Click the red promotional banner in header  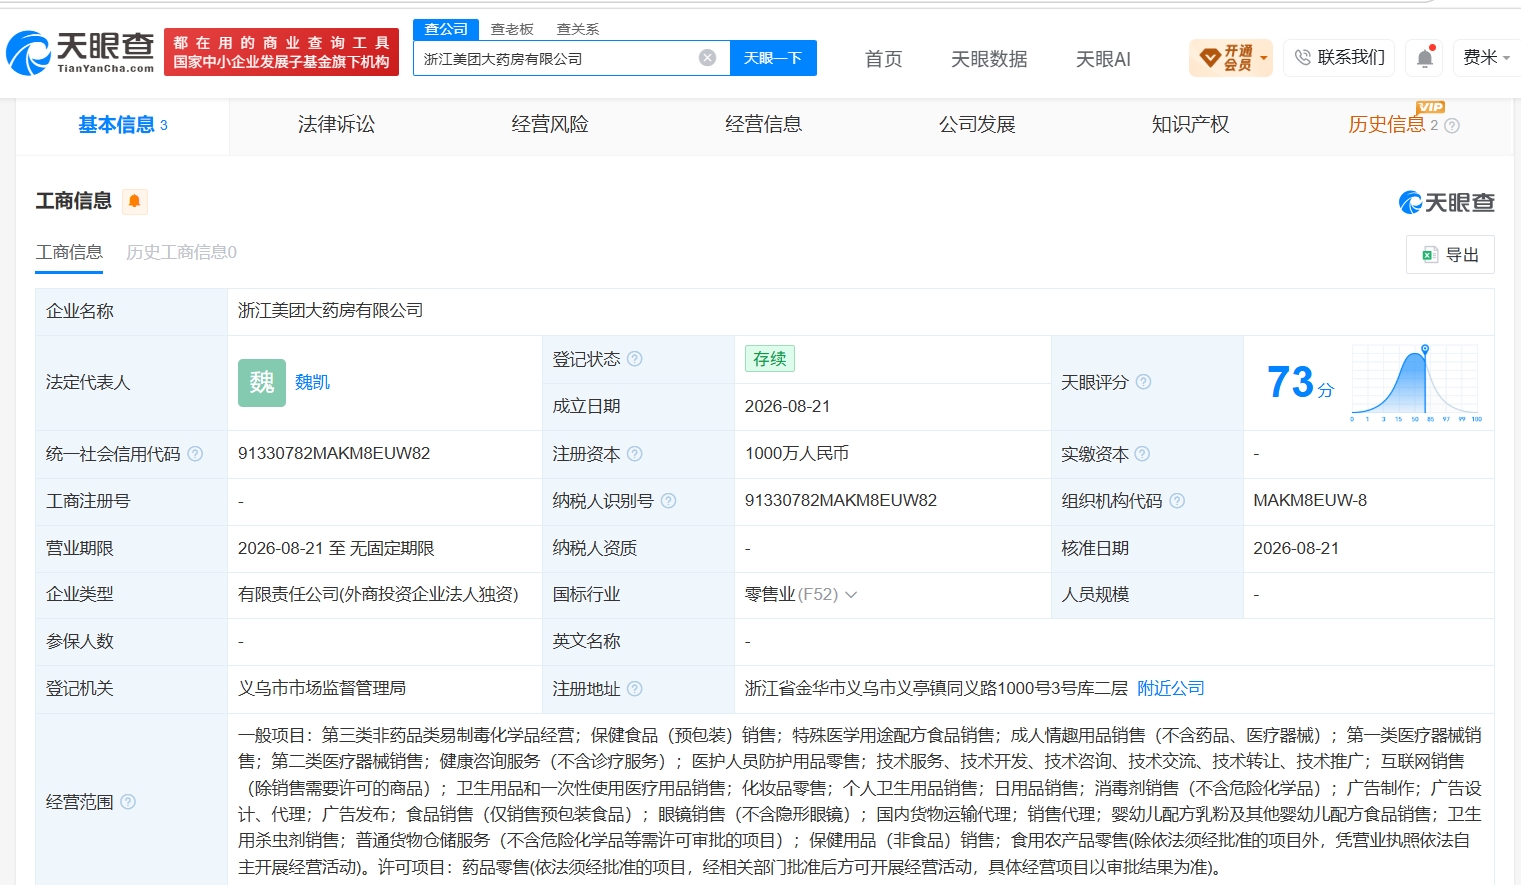point(281,52)
